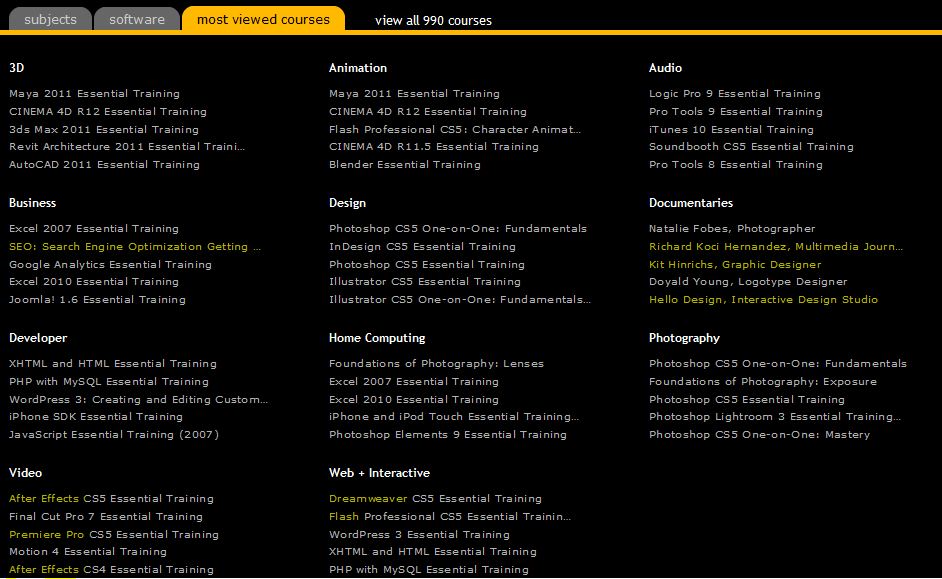Open XHTML and HTML Essential Training under Web + Interactive
Image resolution: width=942 pixels, height=579 pixels.
[x=433, y=552]
